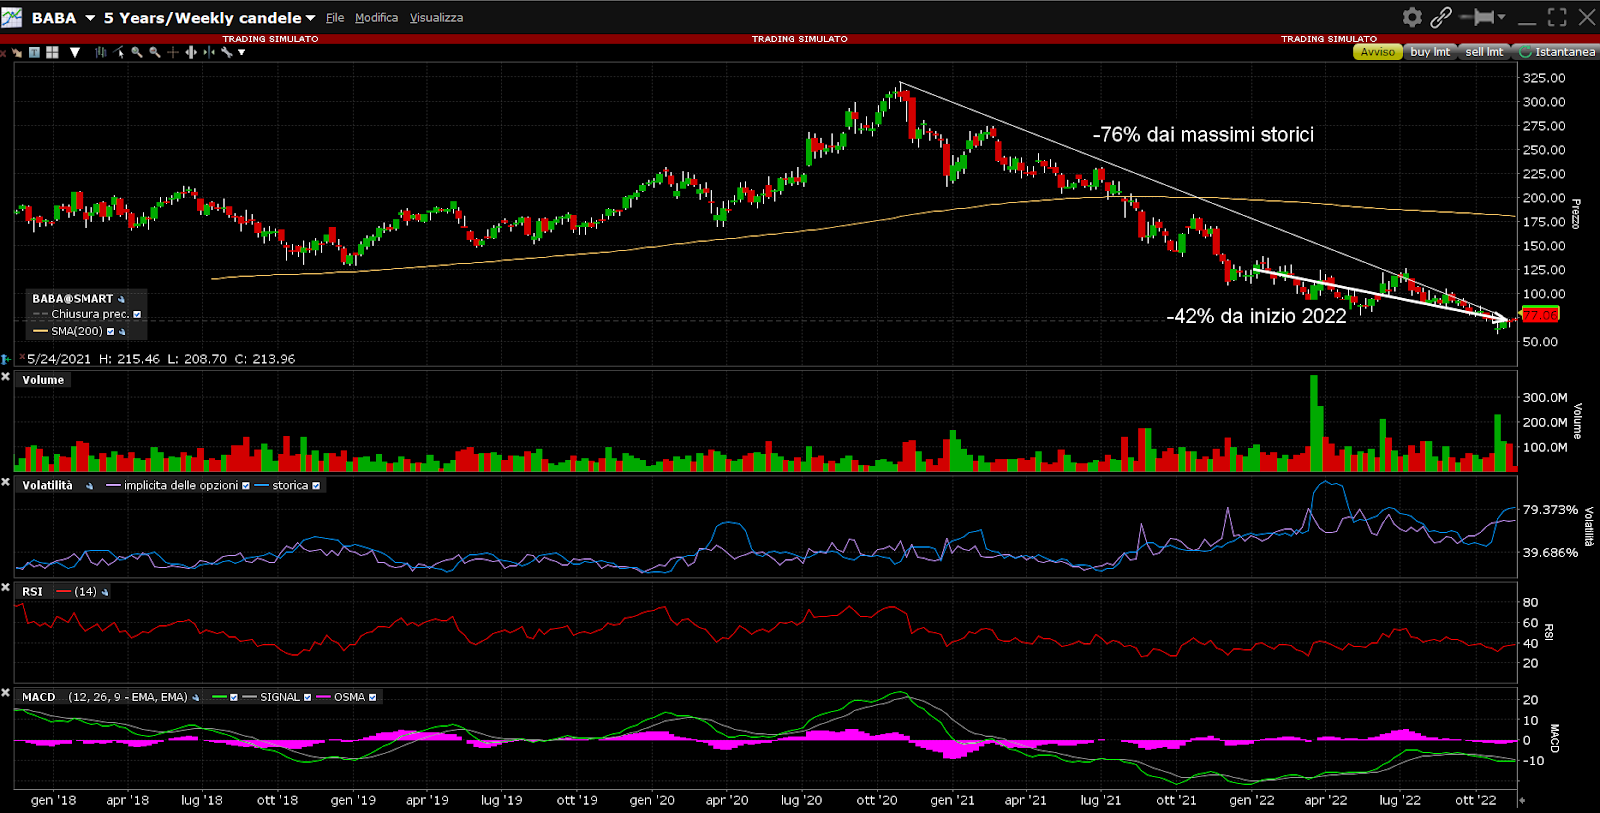Edit MACD study wrench icon
This screenshot has height=813, width=1600.
(196, 697)
